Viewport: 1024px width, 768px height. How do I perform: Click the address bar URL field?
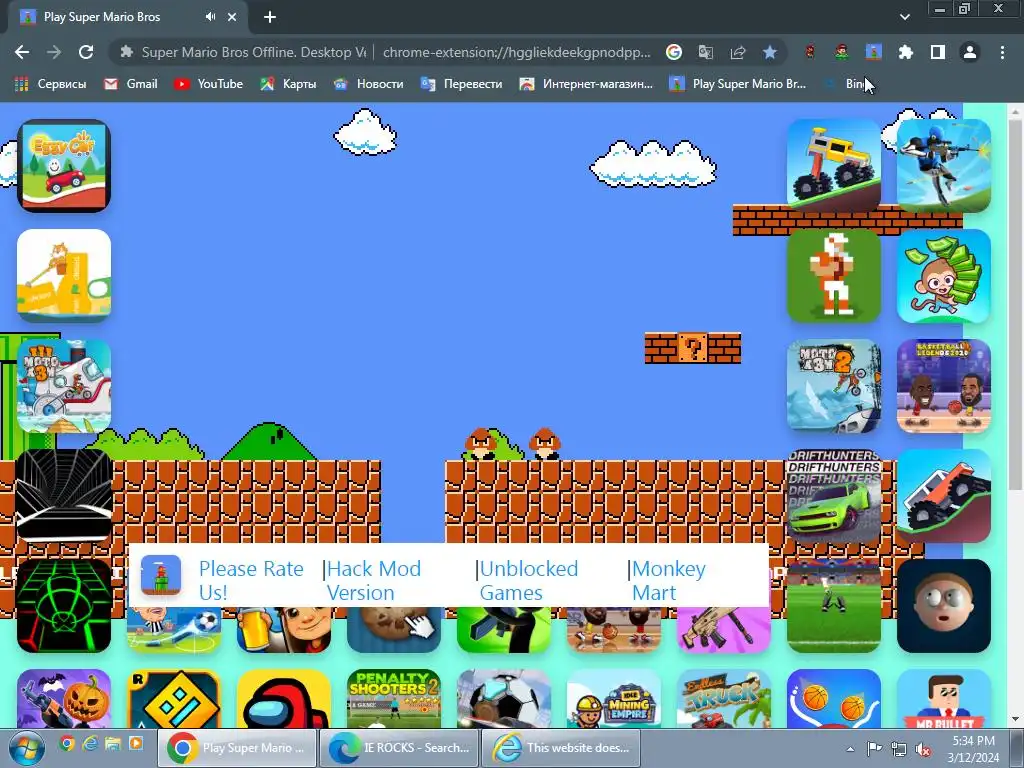click(x=516, y=52)
